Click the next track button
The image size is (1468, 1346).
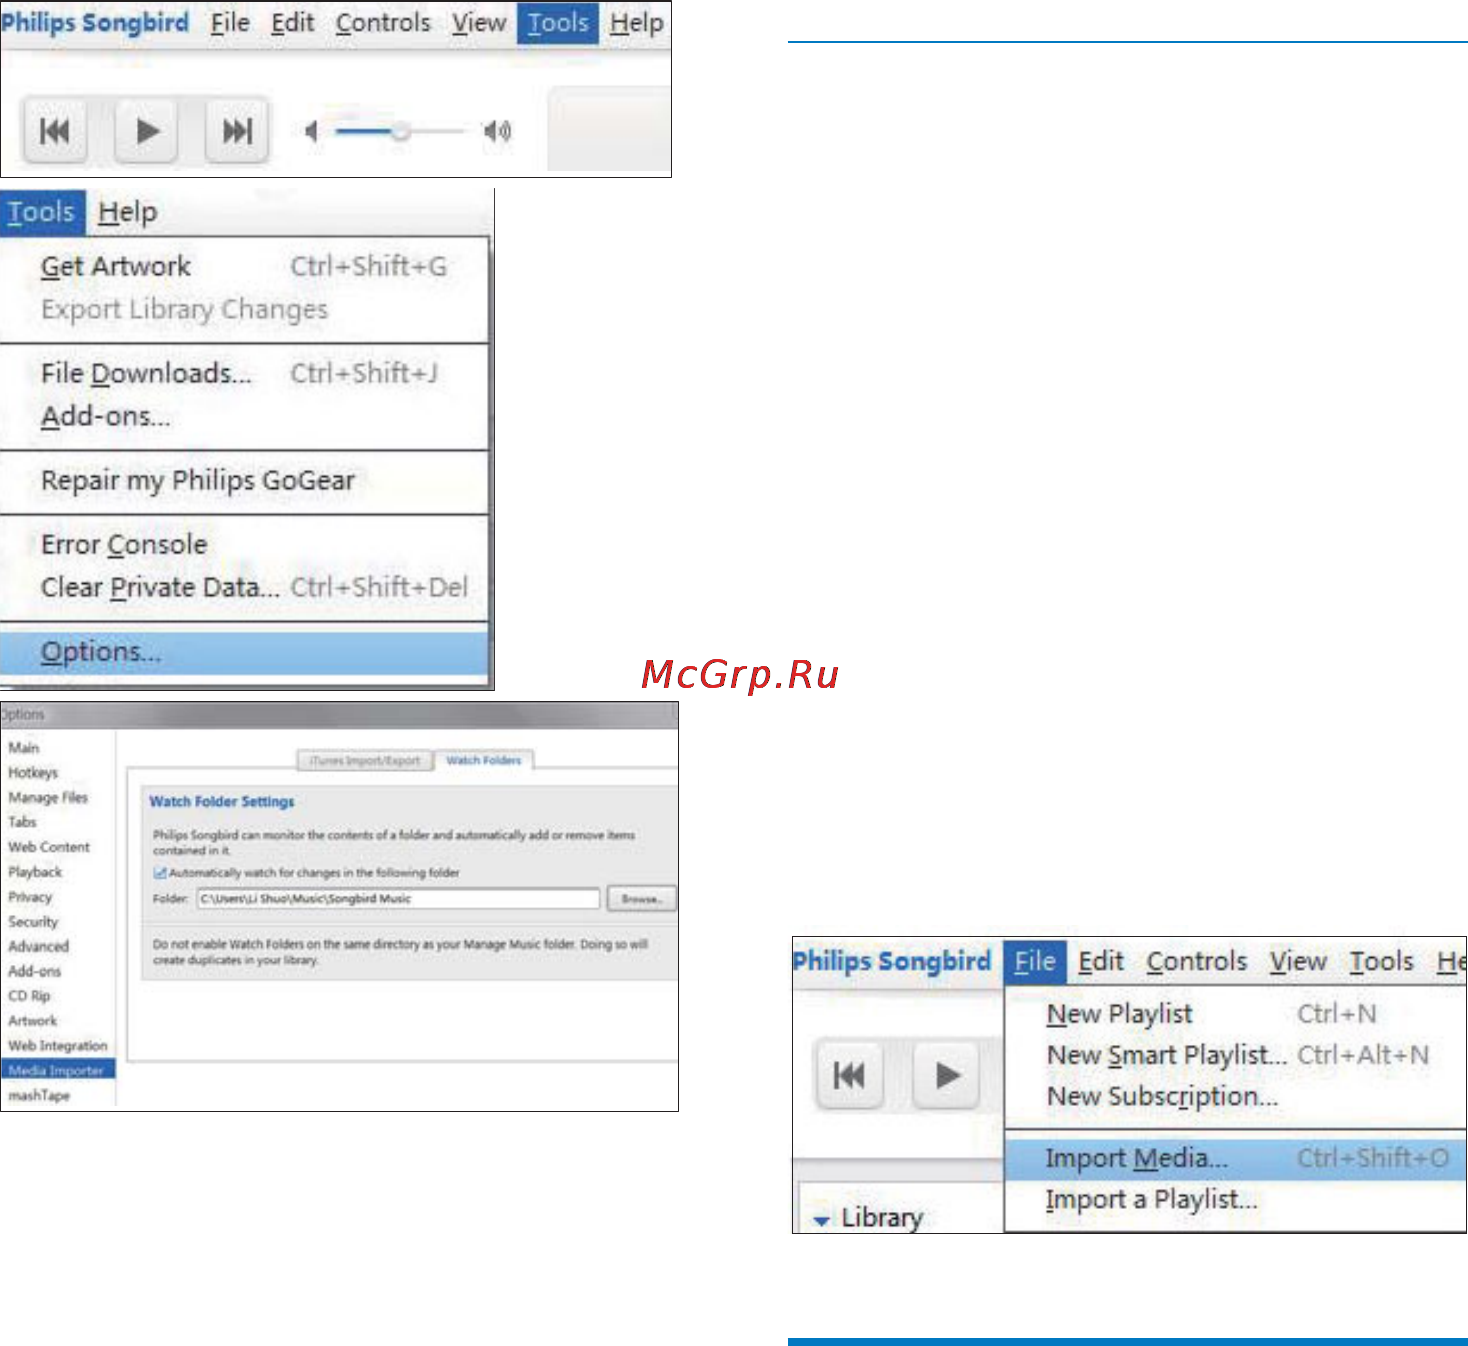[x=237, y=131]
